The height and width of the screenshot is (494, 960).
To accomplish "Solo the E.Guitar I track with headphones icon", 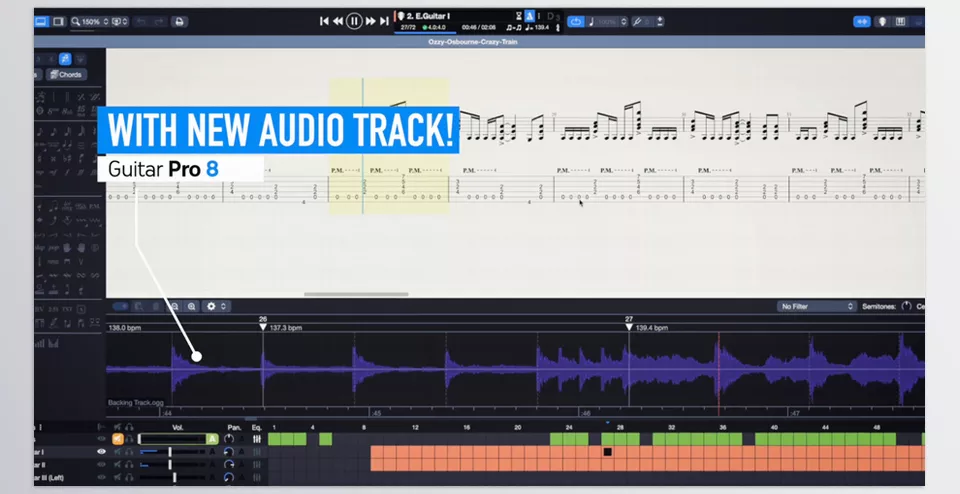I will click(129, 452).
